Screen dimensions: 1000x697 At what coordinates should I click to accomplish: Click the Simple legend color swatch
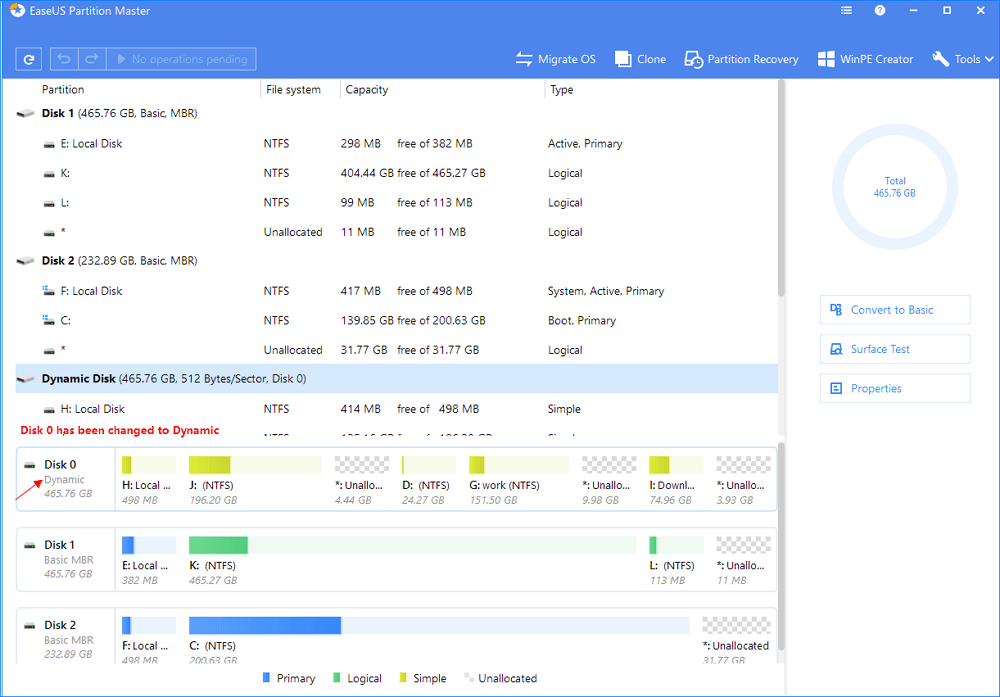pos(402,678)
